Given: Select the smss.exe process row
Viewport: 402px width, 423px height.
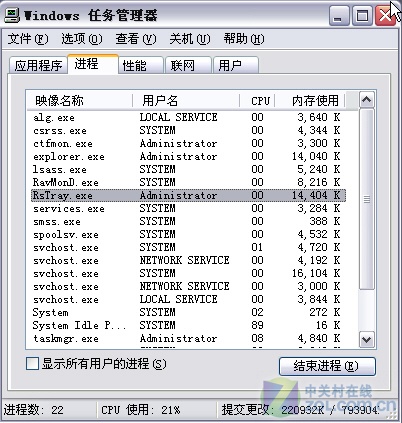Looking at the screenshot, I should pyautogui.click(x=188, y=221).
